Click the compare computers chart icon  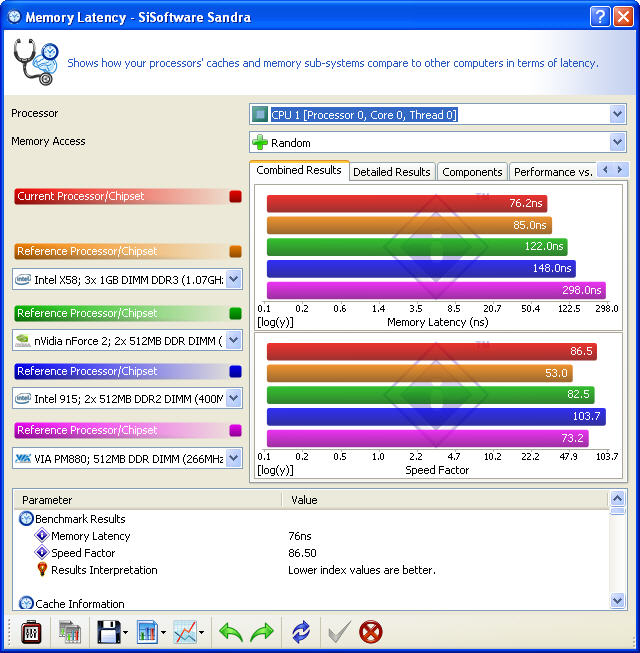70,632
